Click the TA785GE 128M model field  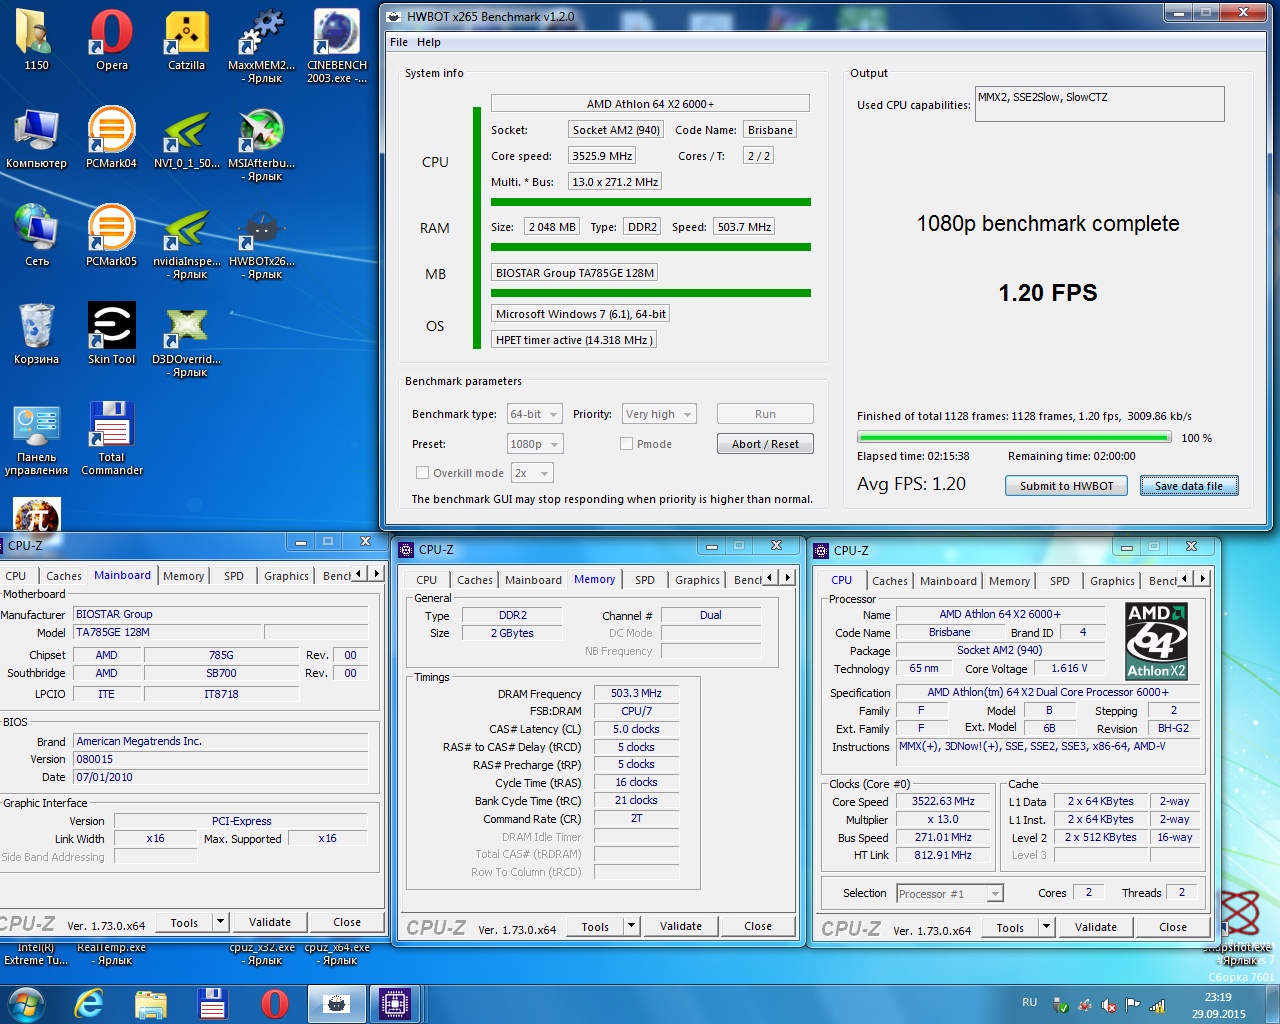pos(167,632)
